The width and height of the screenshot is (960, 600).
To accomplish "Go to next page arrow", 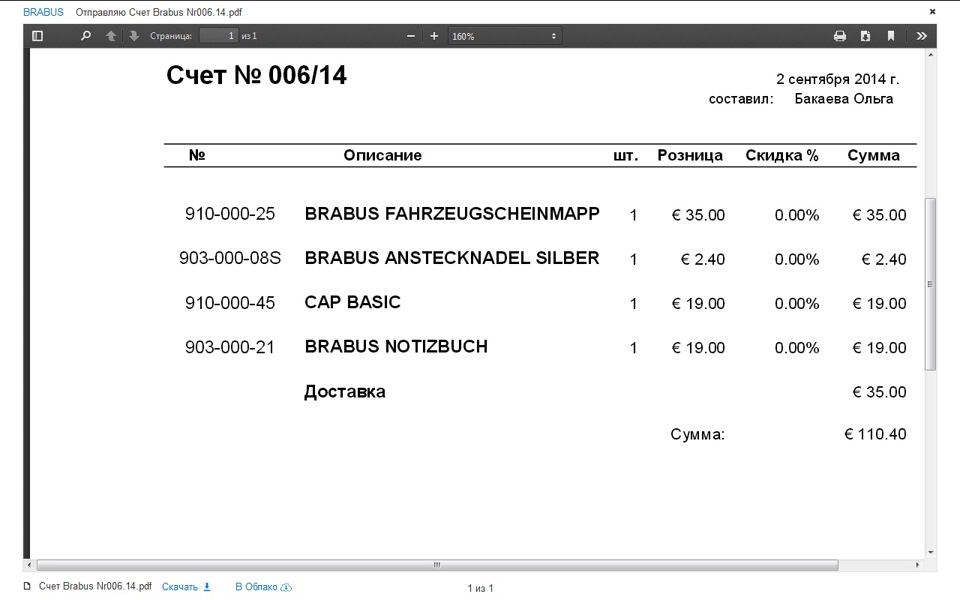I will point(134,36).
